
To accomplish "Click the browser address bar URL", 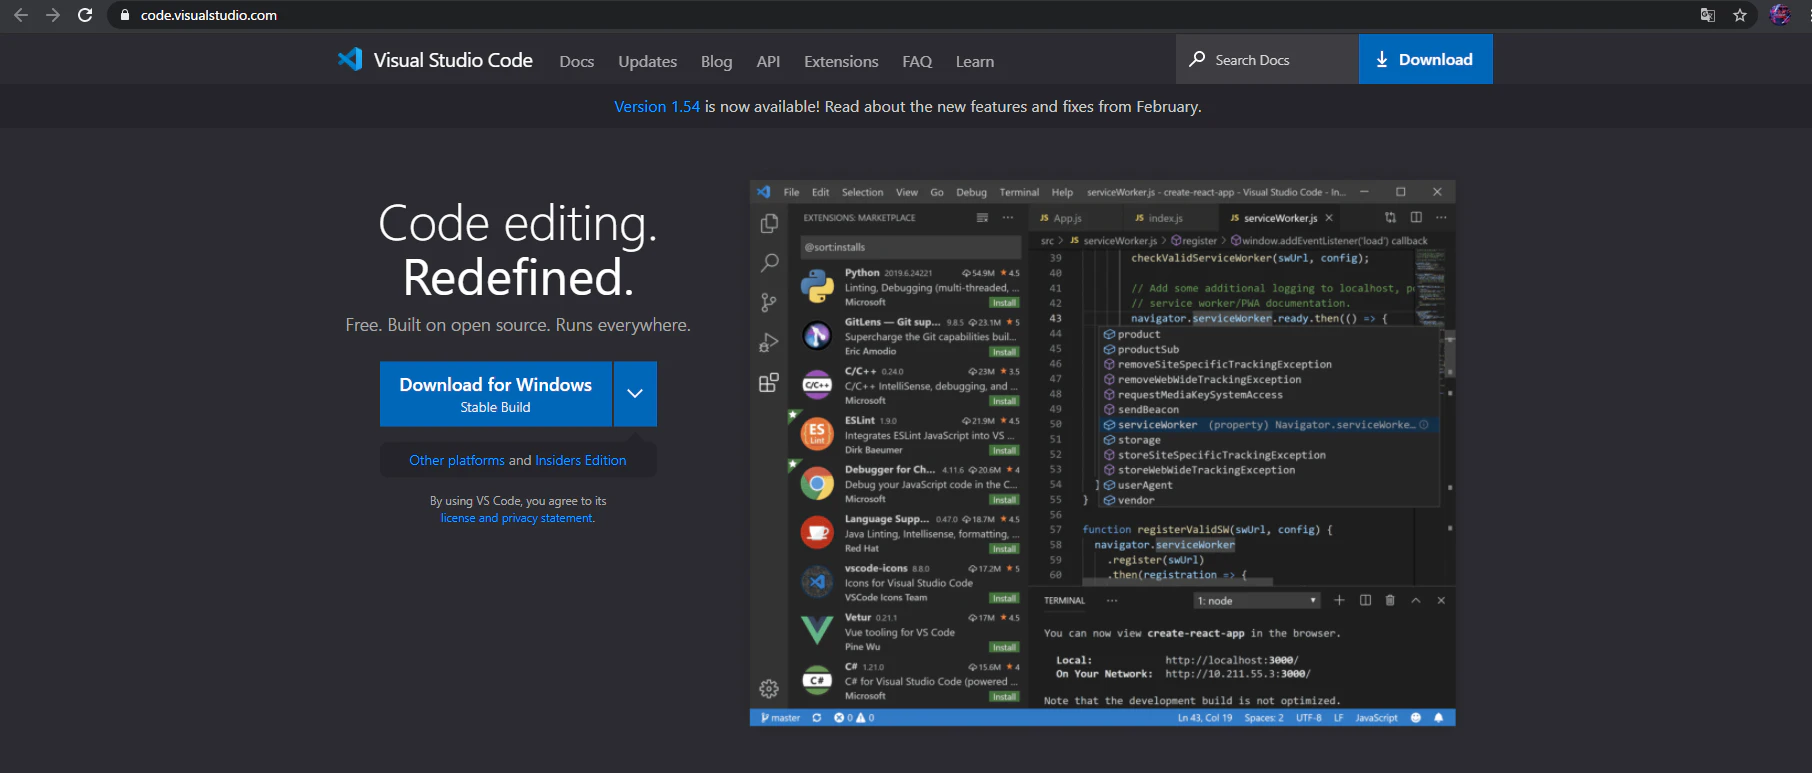I will tap(209, 15).
